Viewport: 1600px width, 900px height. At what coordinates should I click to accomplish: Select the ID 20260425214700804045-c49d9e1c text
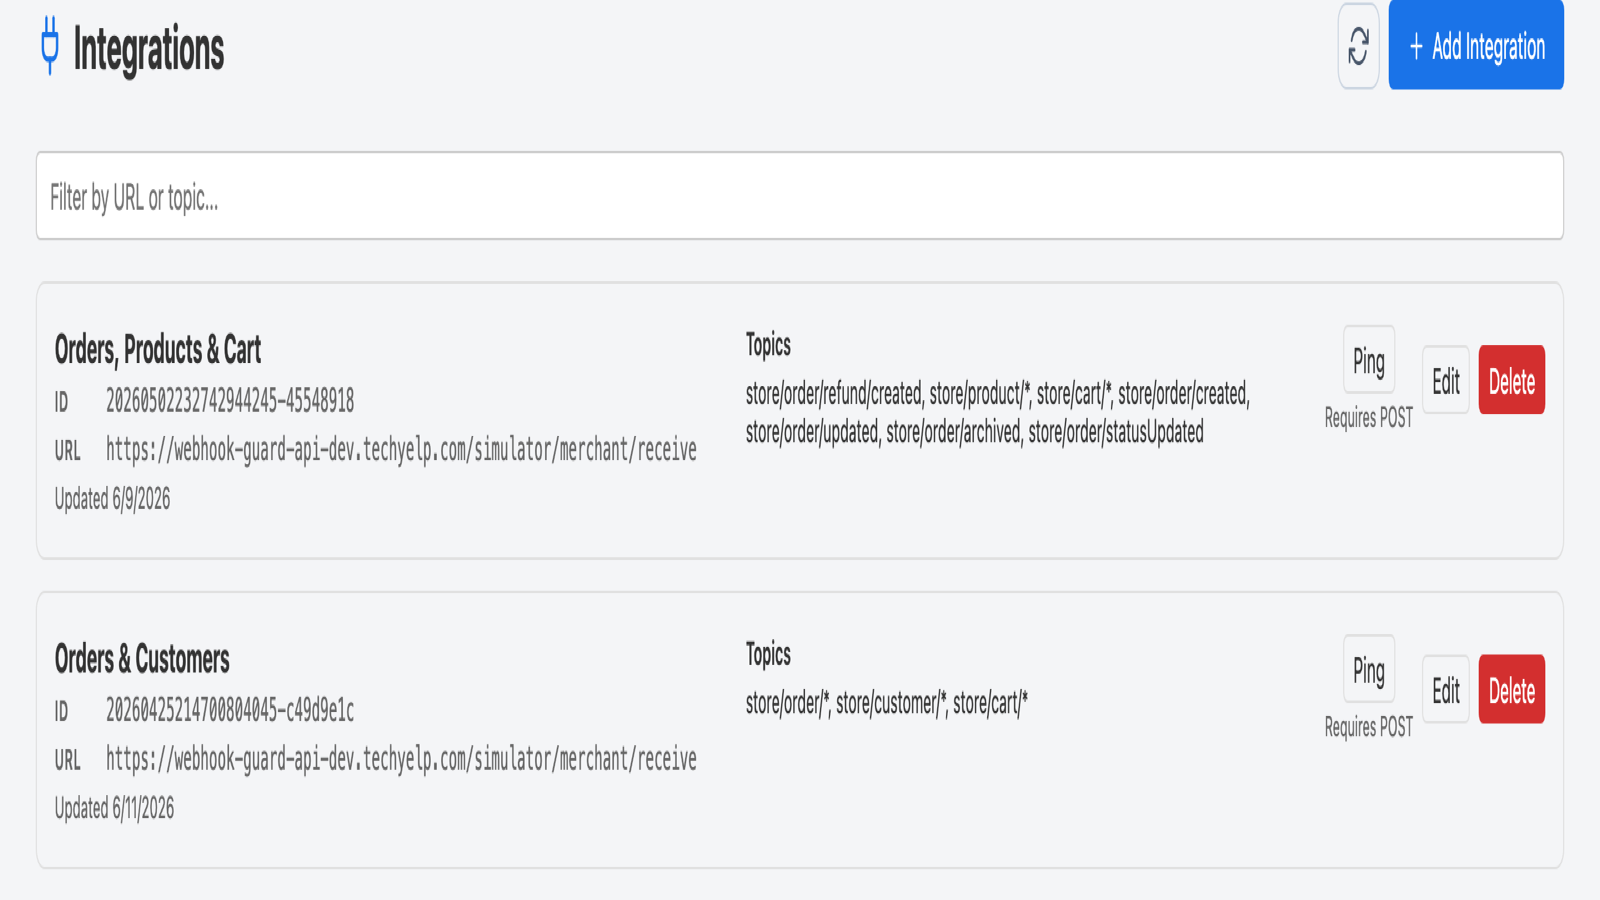[230, 710]
